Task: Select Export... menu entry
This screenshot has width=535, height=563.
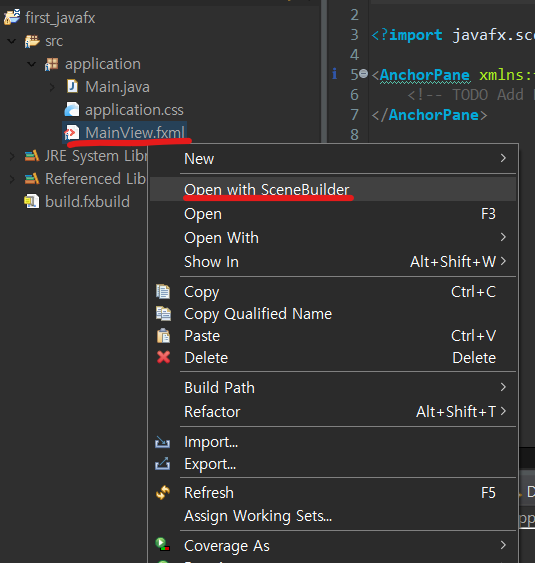Action: (x=333, y=464)
